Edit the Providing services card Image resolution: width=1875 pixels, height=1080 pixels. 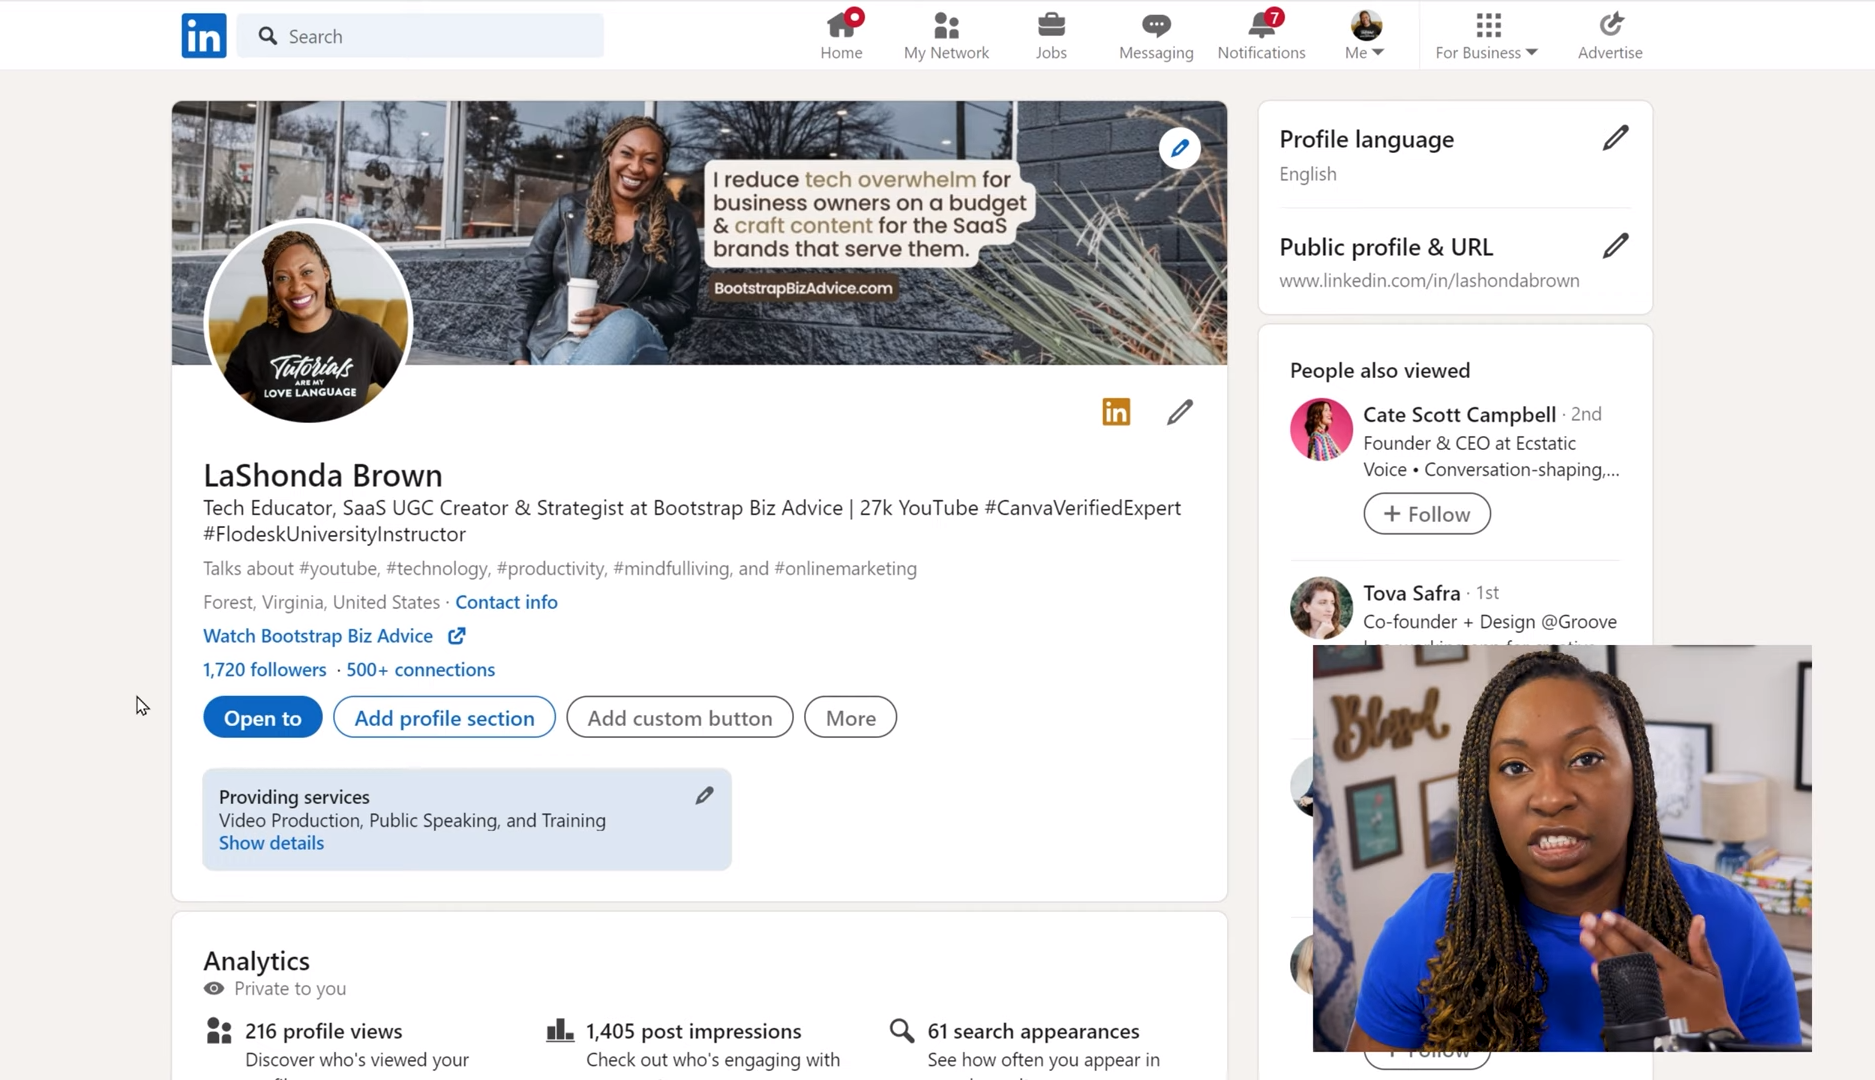click(704, 796)
